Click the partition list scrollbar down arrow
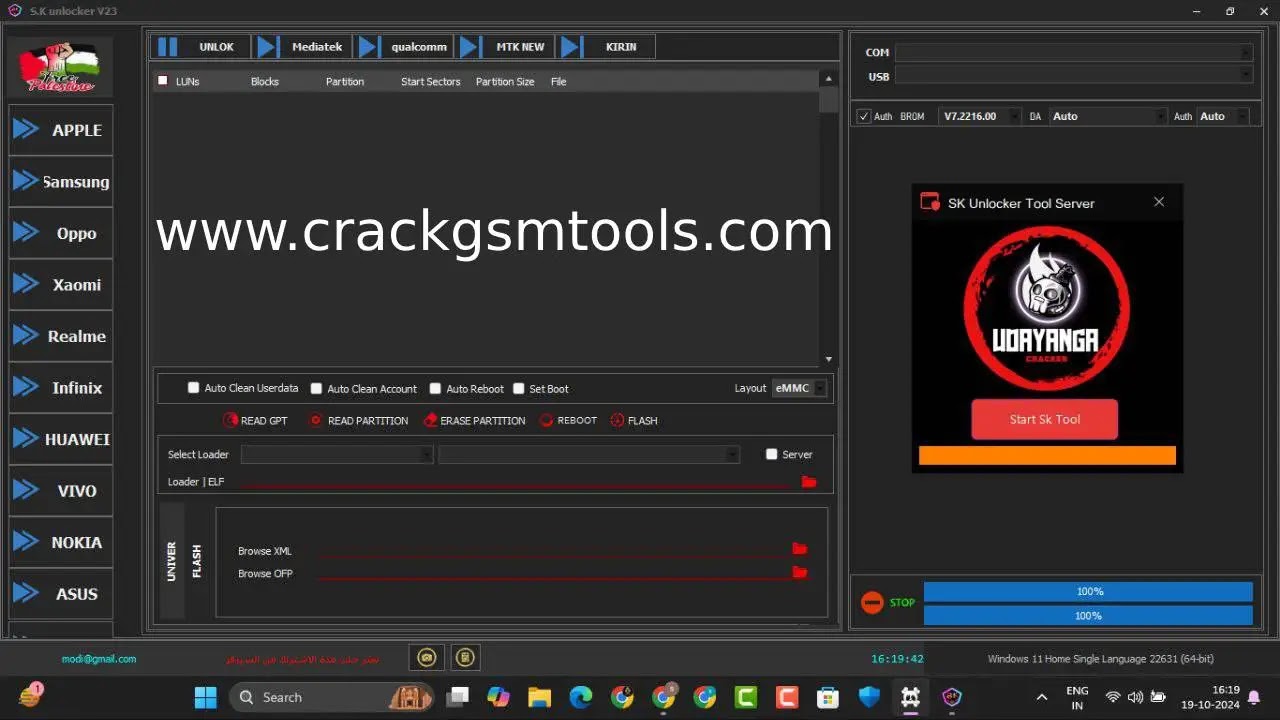The width and height of the screenshot is (1280, 720). (828, 359)
